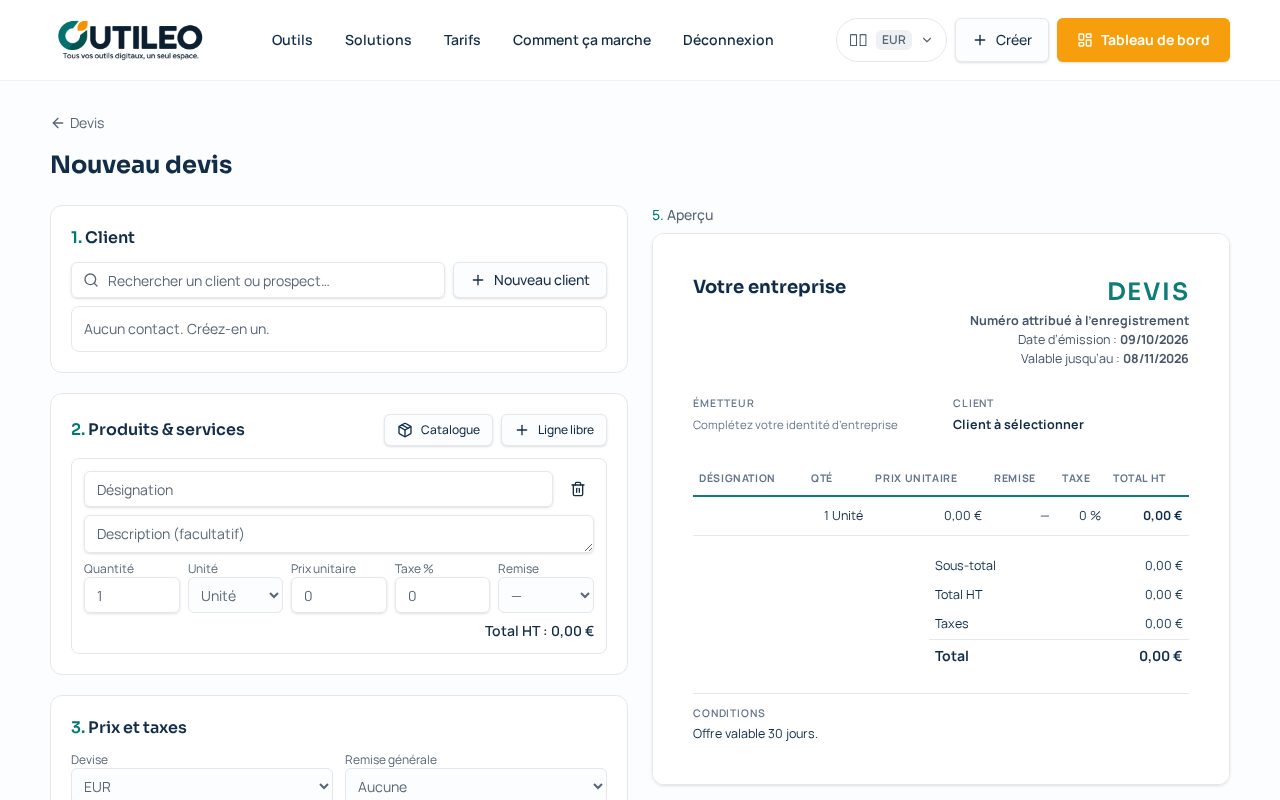Expand the Remise générale dropdown
Screen dimensions: 1280x800
(x=476, y=786)
